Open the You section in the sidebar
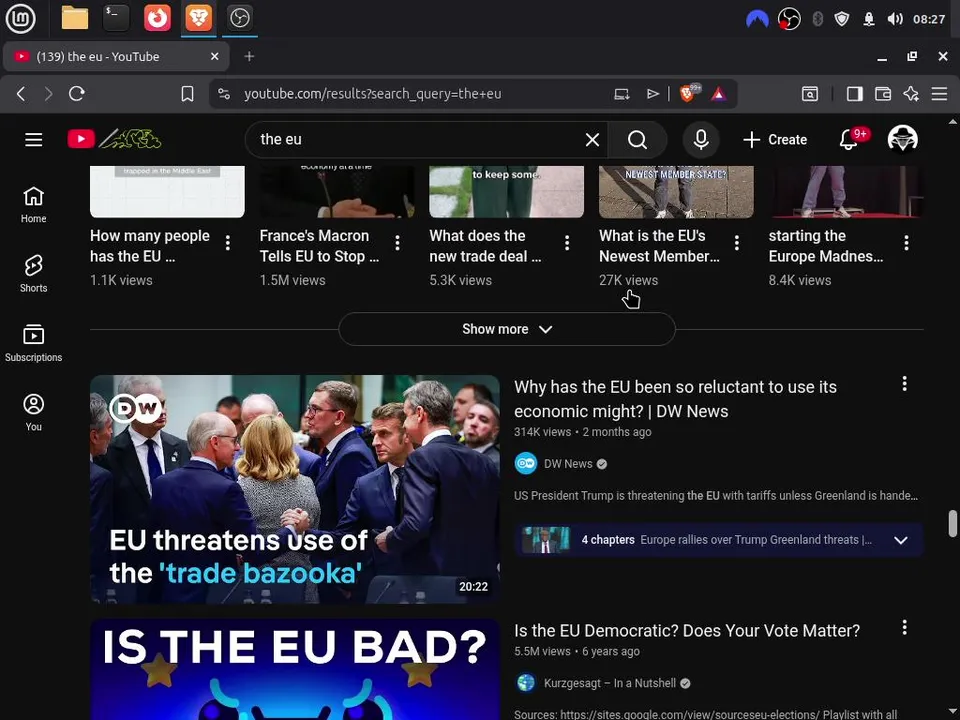 pyautogui.click(x=34, y=413)
